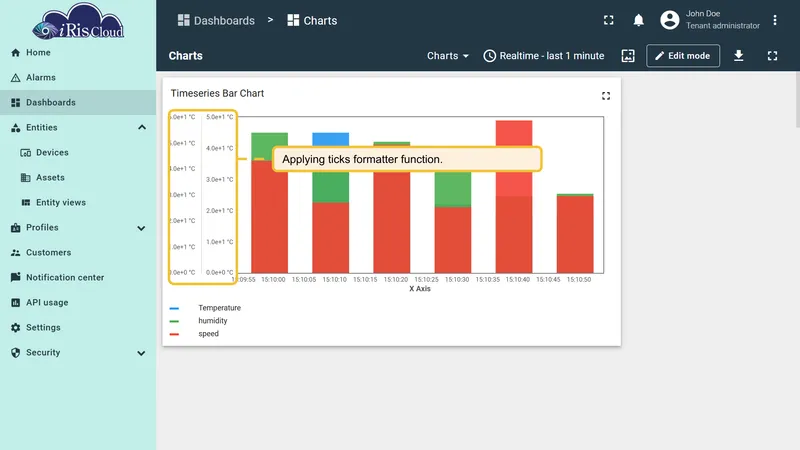Click the John Doe user avatar

pos(669,20)
